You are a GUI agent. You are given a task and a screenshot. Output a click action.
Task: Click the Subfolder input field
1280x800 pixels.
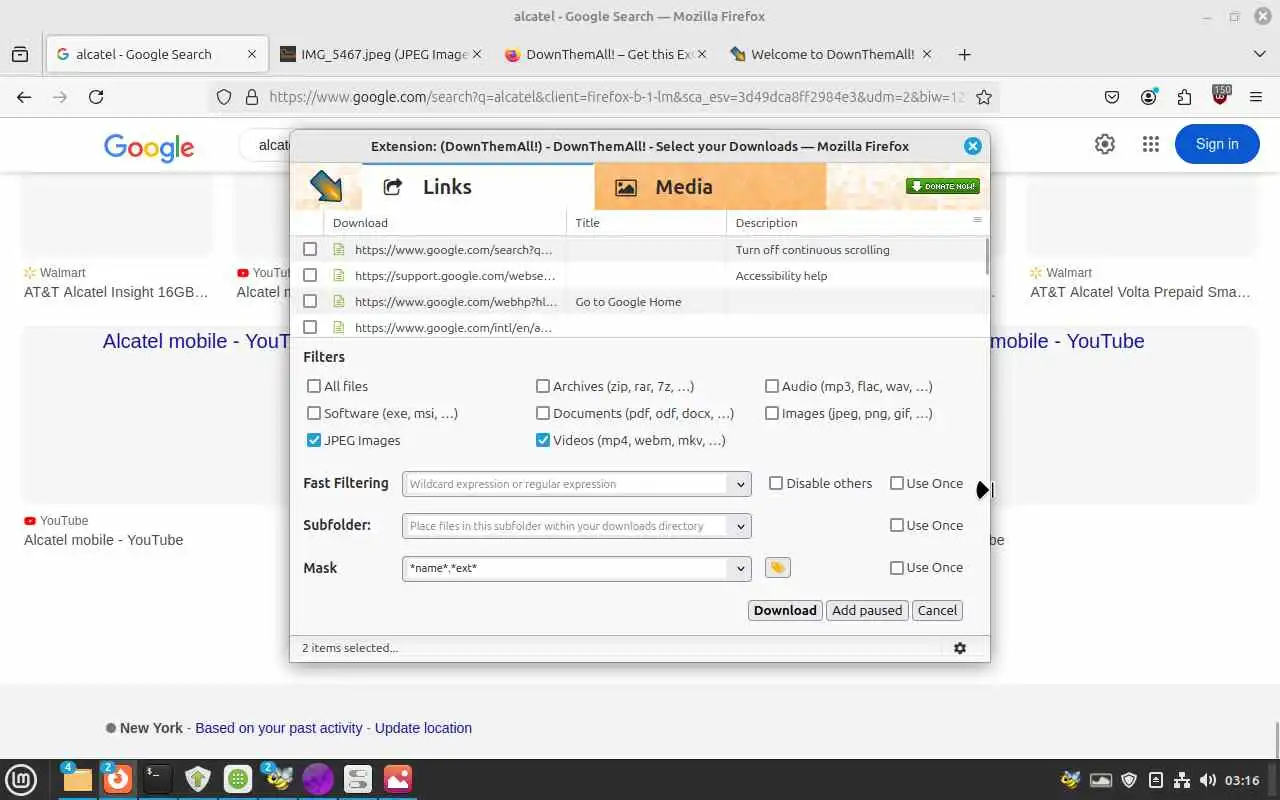pyautogui.click(x=566, y=526)
